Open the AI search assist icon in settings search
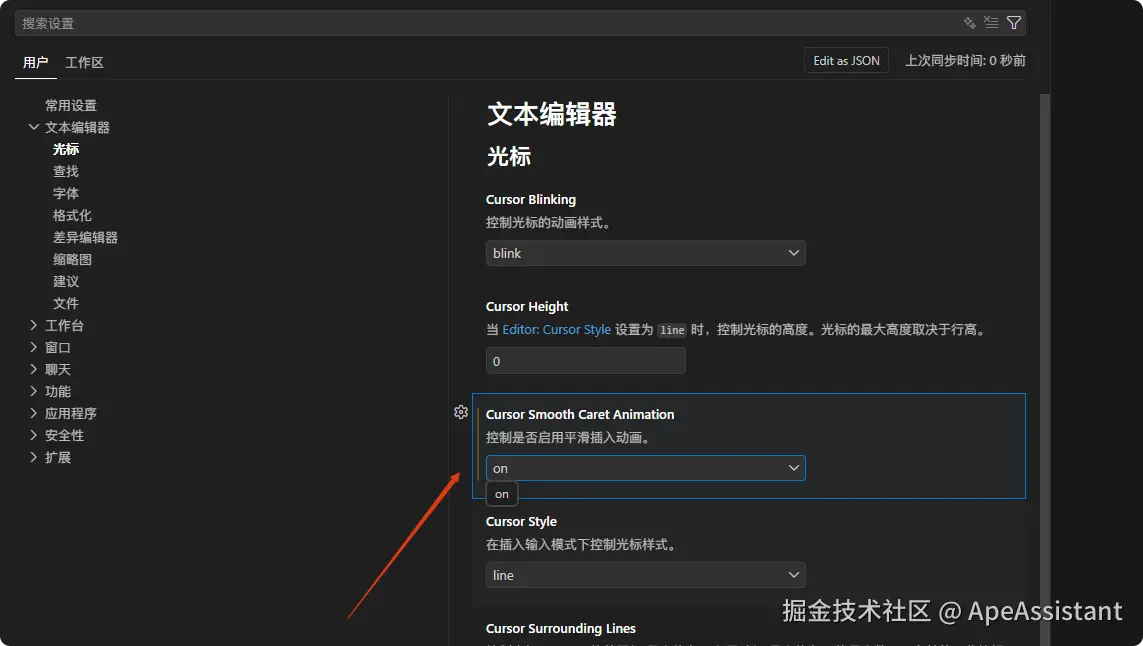 click(x=968, y=22)
